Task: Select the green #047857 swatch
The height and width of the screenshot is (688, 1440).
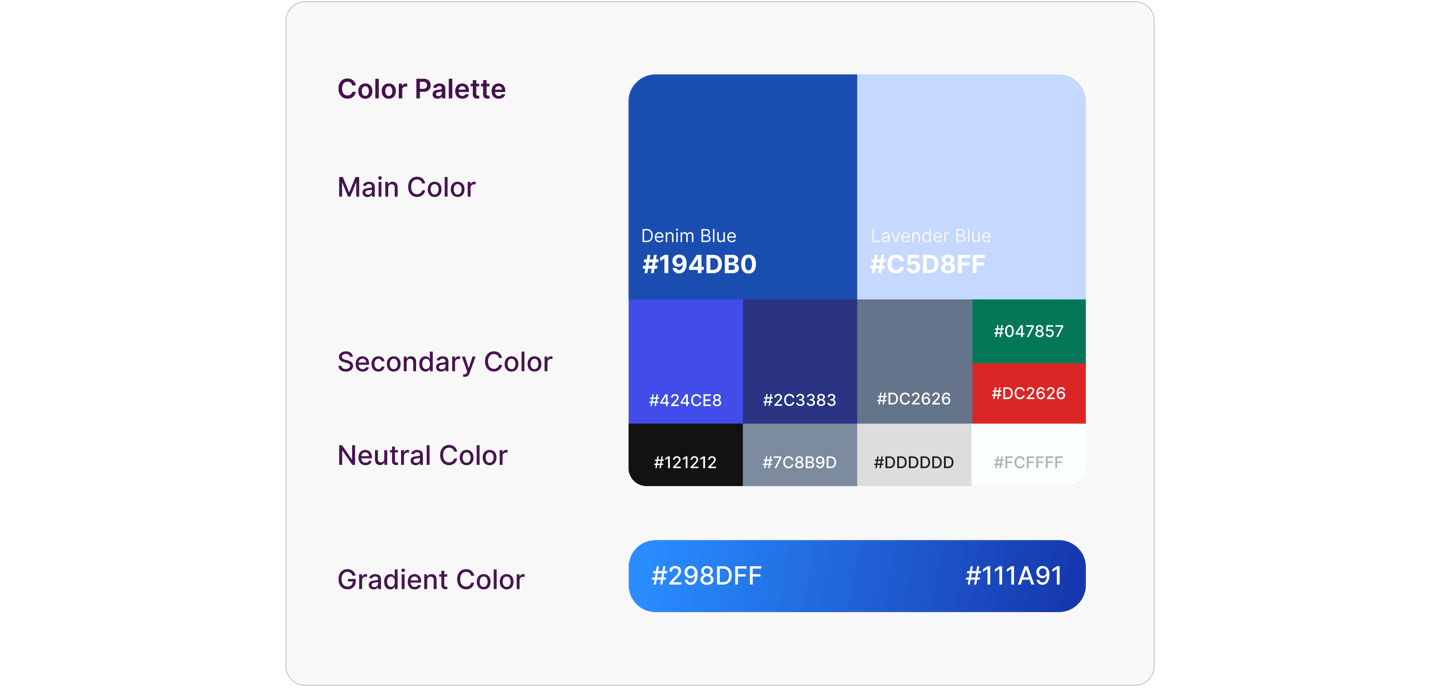Action: (1029, 331)
